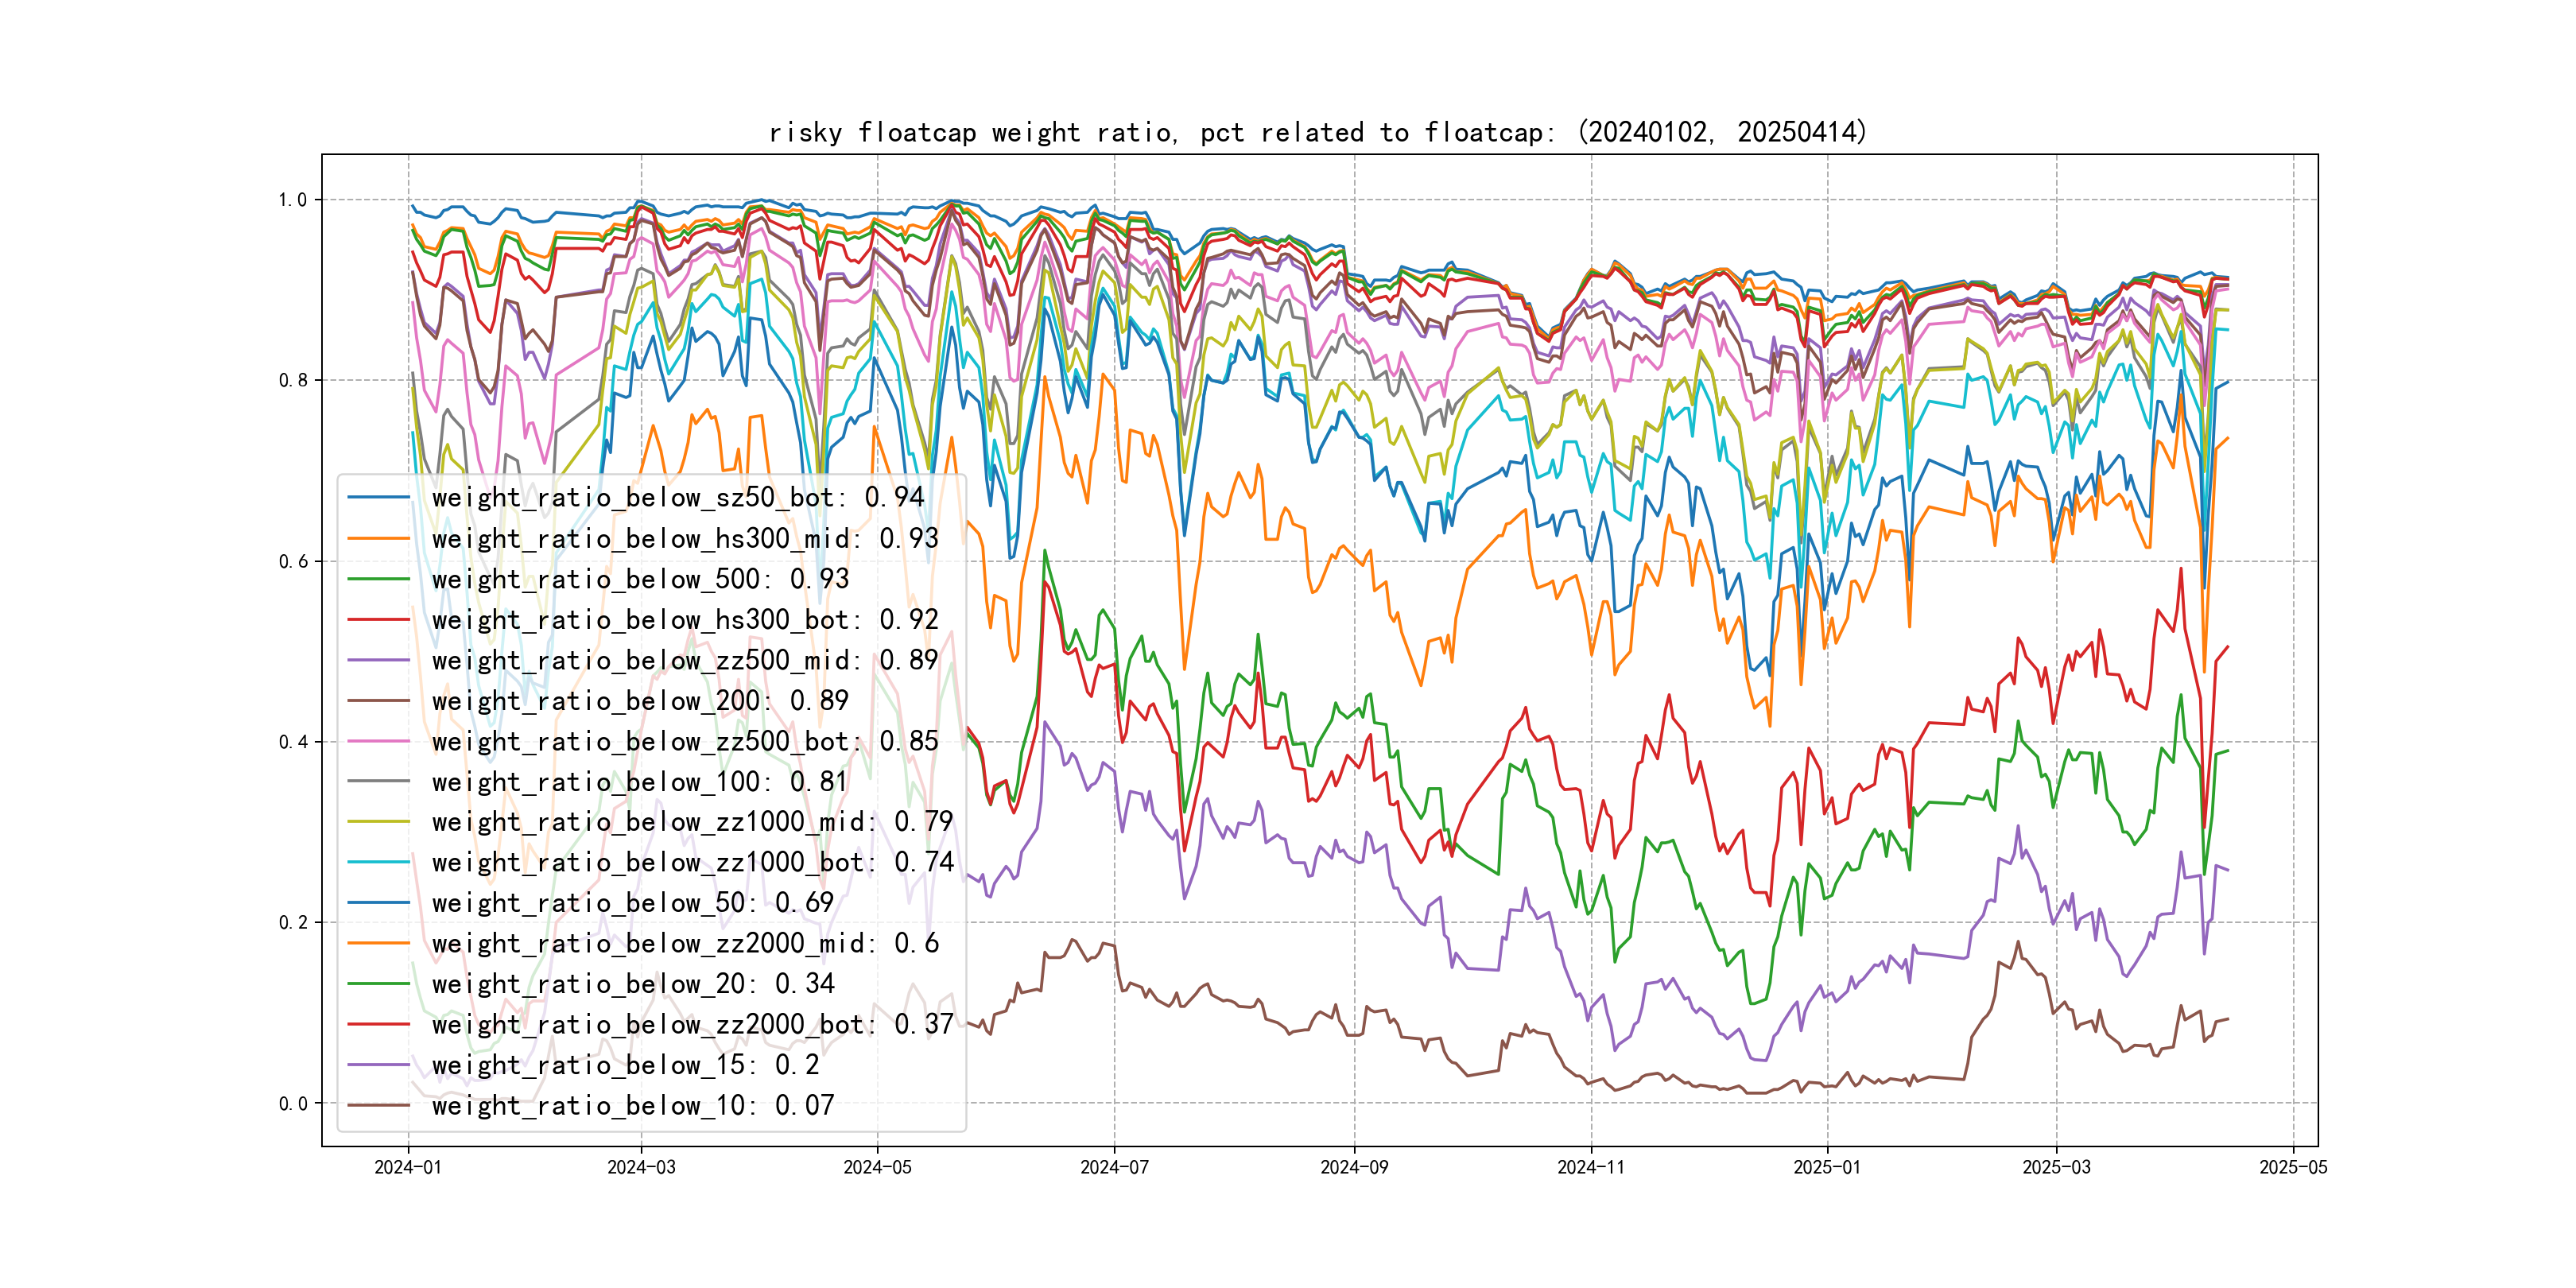Viewport: 2576px width, 1288px height.
Task: Click legend label weight_ratio_below_hs300_bot
Action: pos(685,620)
